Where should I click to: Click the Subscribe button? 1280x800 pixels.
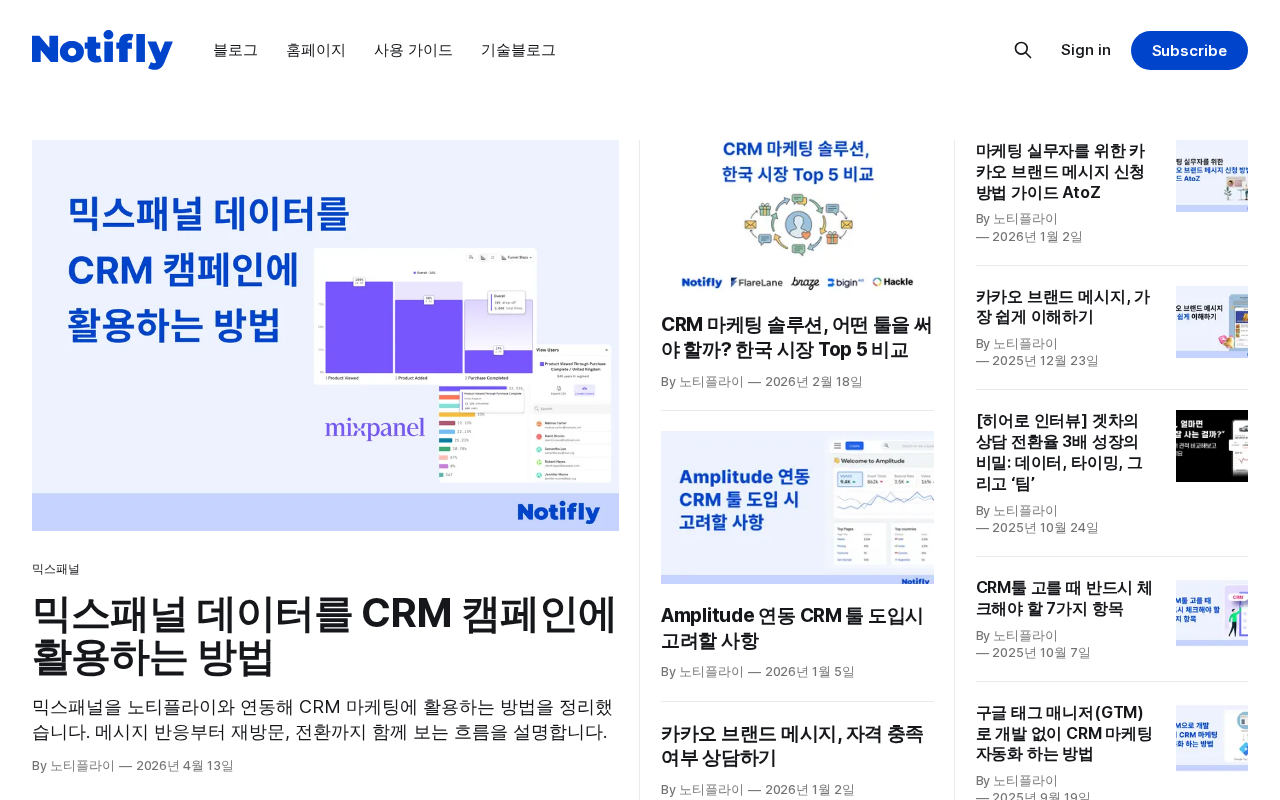pos(1189,50)
